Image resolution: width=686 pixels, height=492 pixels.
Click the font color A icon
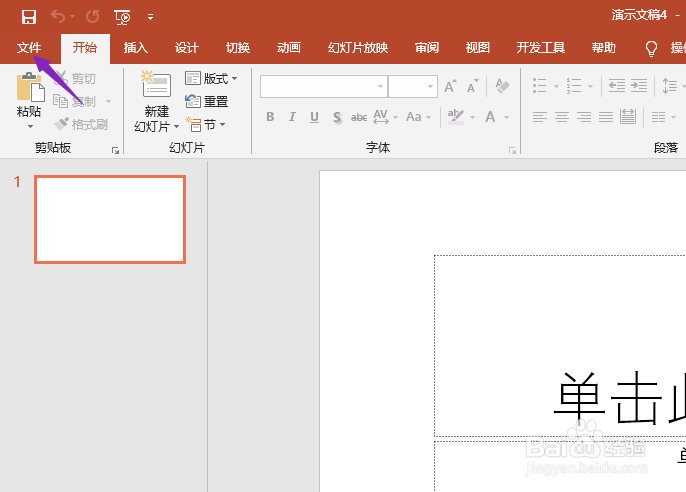point(490,117)
